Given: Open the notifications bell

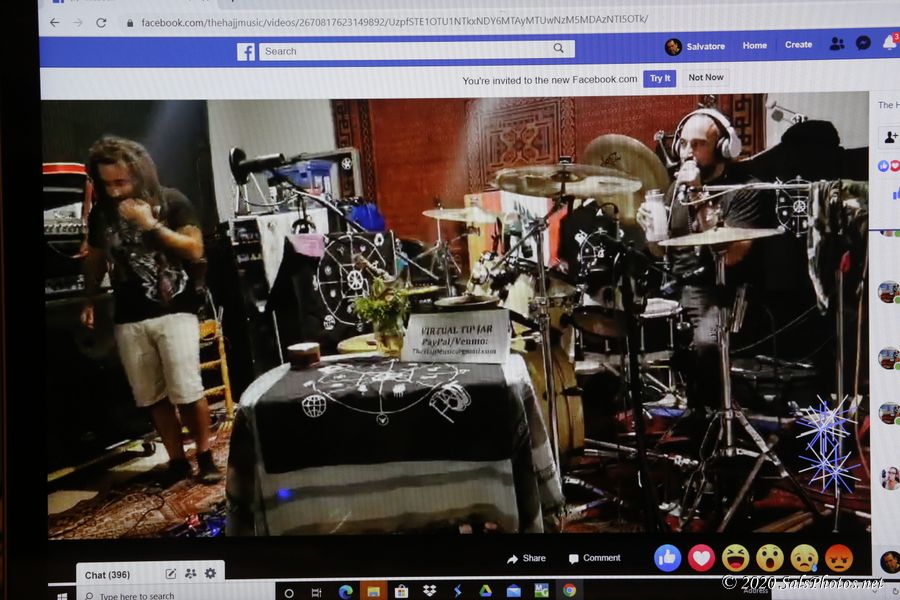Looking at the screenshot, I should coord(888,42).
